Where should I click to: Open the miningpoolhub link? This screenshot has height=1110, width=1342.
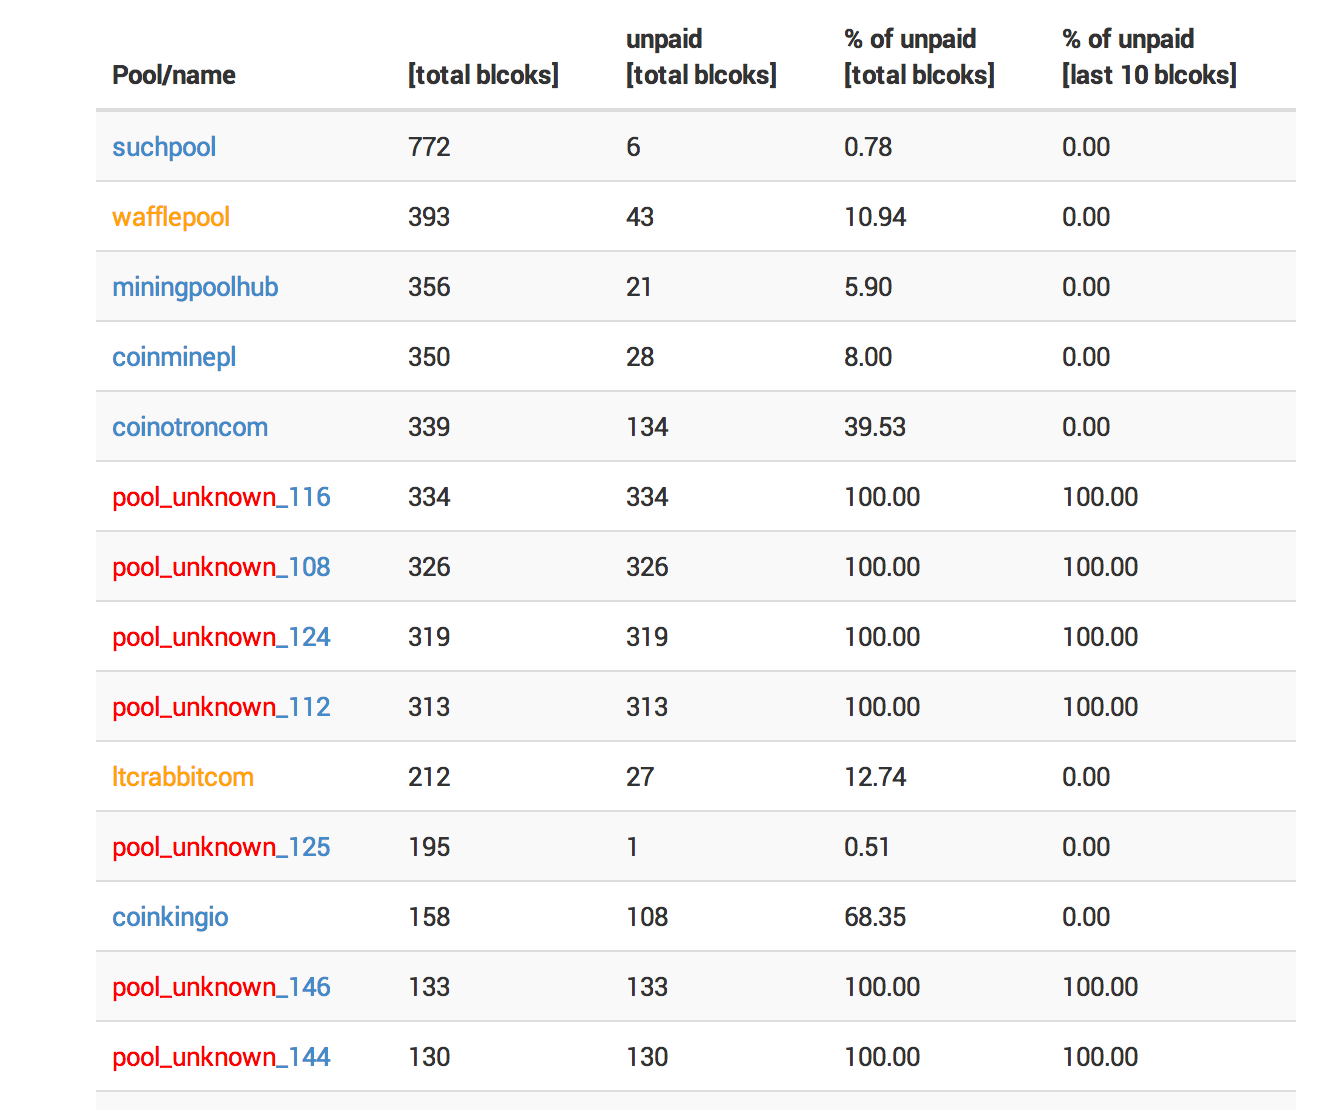tap(195, 287)
